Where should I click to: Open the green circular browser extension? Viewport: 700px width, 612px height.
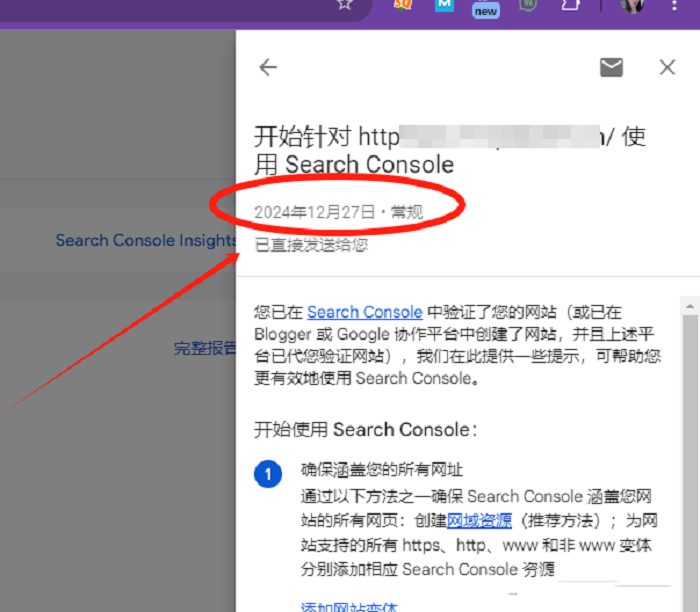click(x=528, y=4)
